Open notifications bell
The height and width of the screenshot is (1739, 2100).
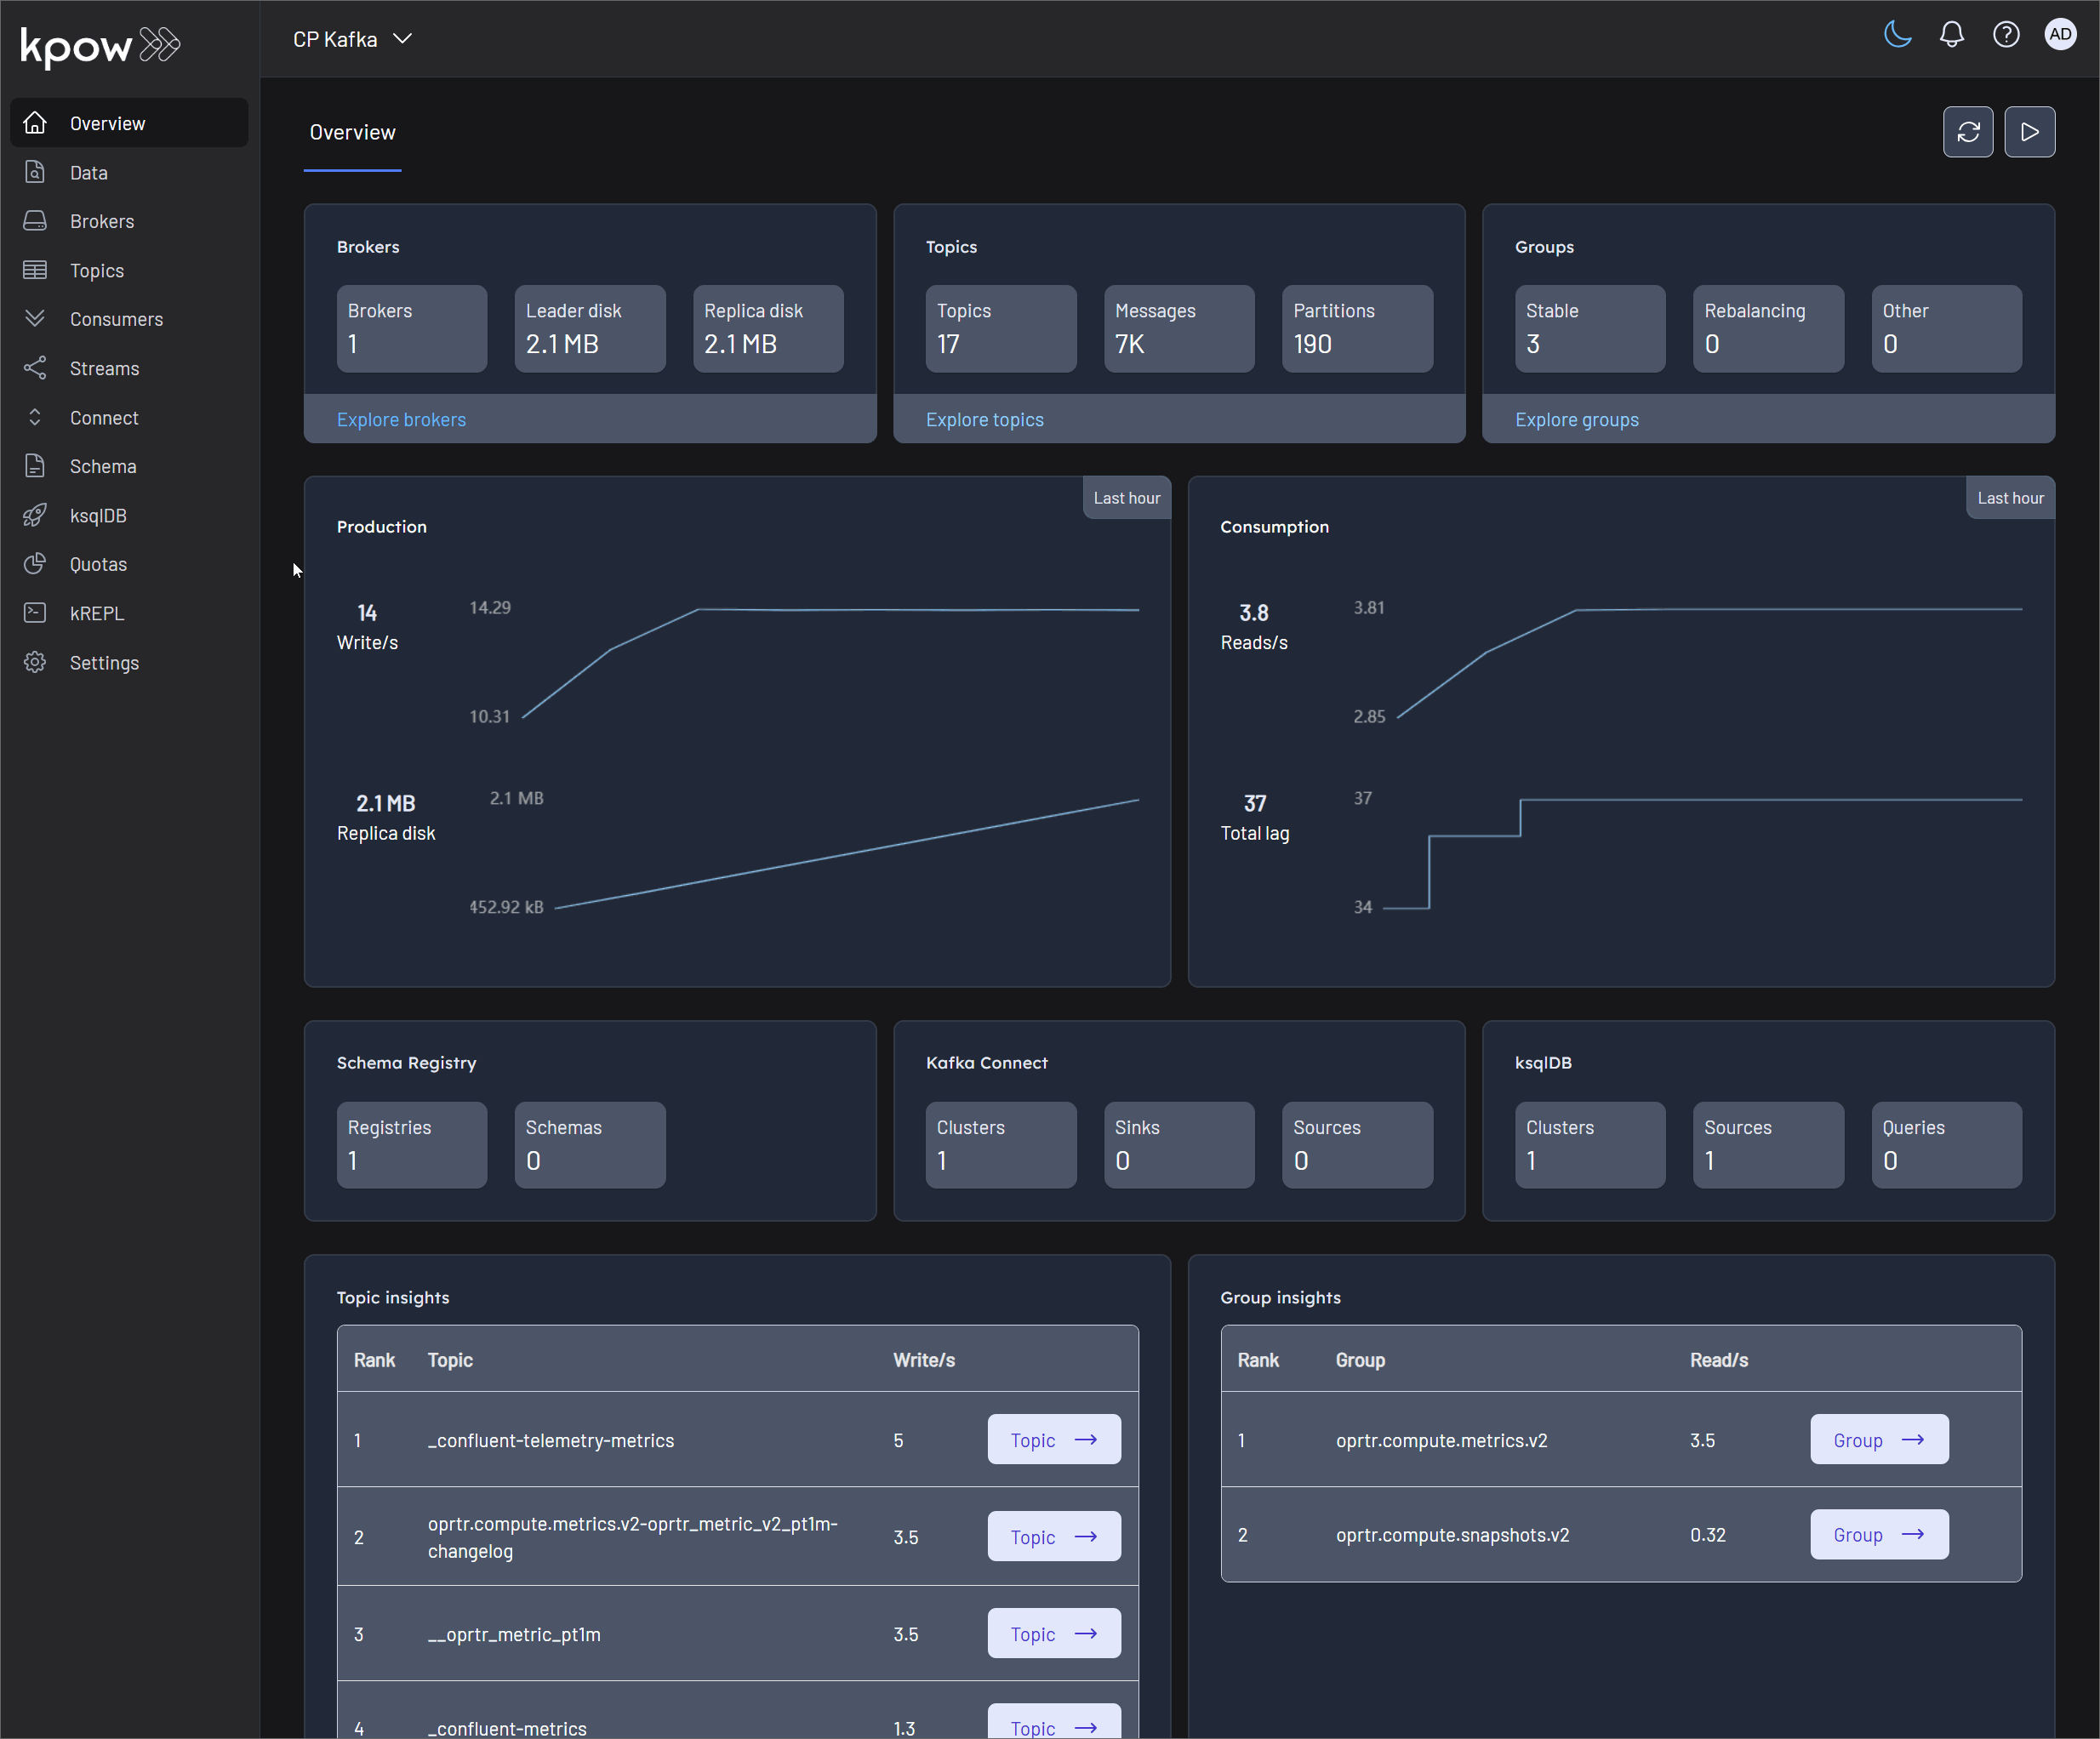[1952, 35]
